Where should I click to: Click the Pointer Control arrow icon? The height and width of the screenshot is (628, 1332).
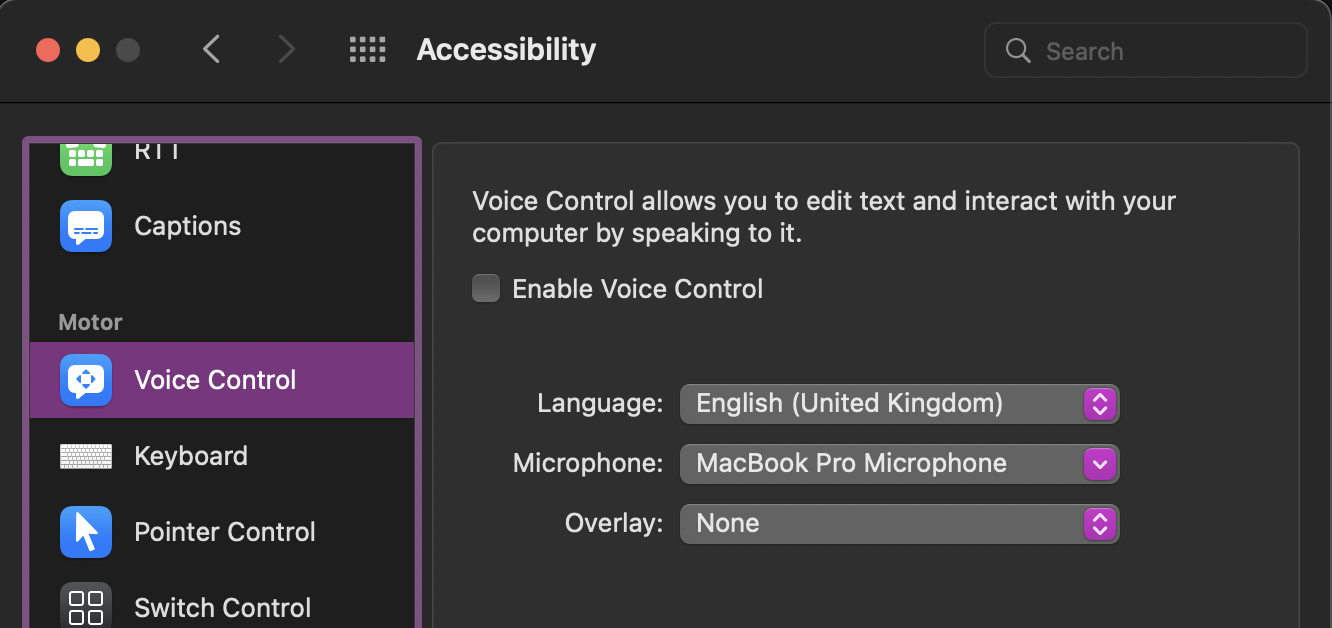[x=86, y=532]
